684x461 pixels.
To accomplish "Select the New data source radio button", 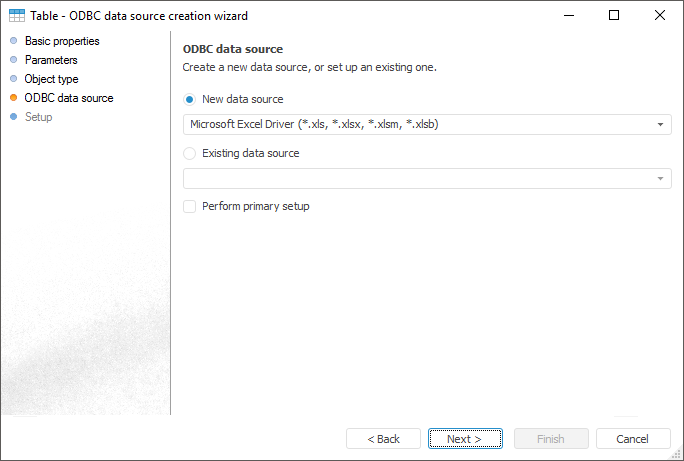I will click(x=190, y=100).
